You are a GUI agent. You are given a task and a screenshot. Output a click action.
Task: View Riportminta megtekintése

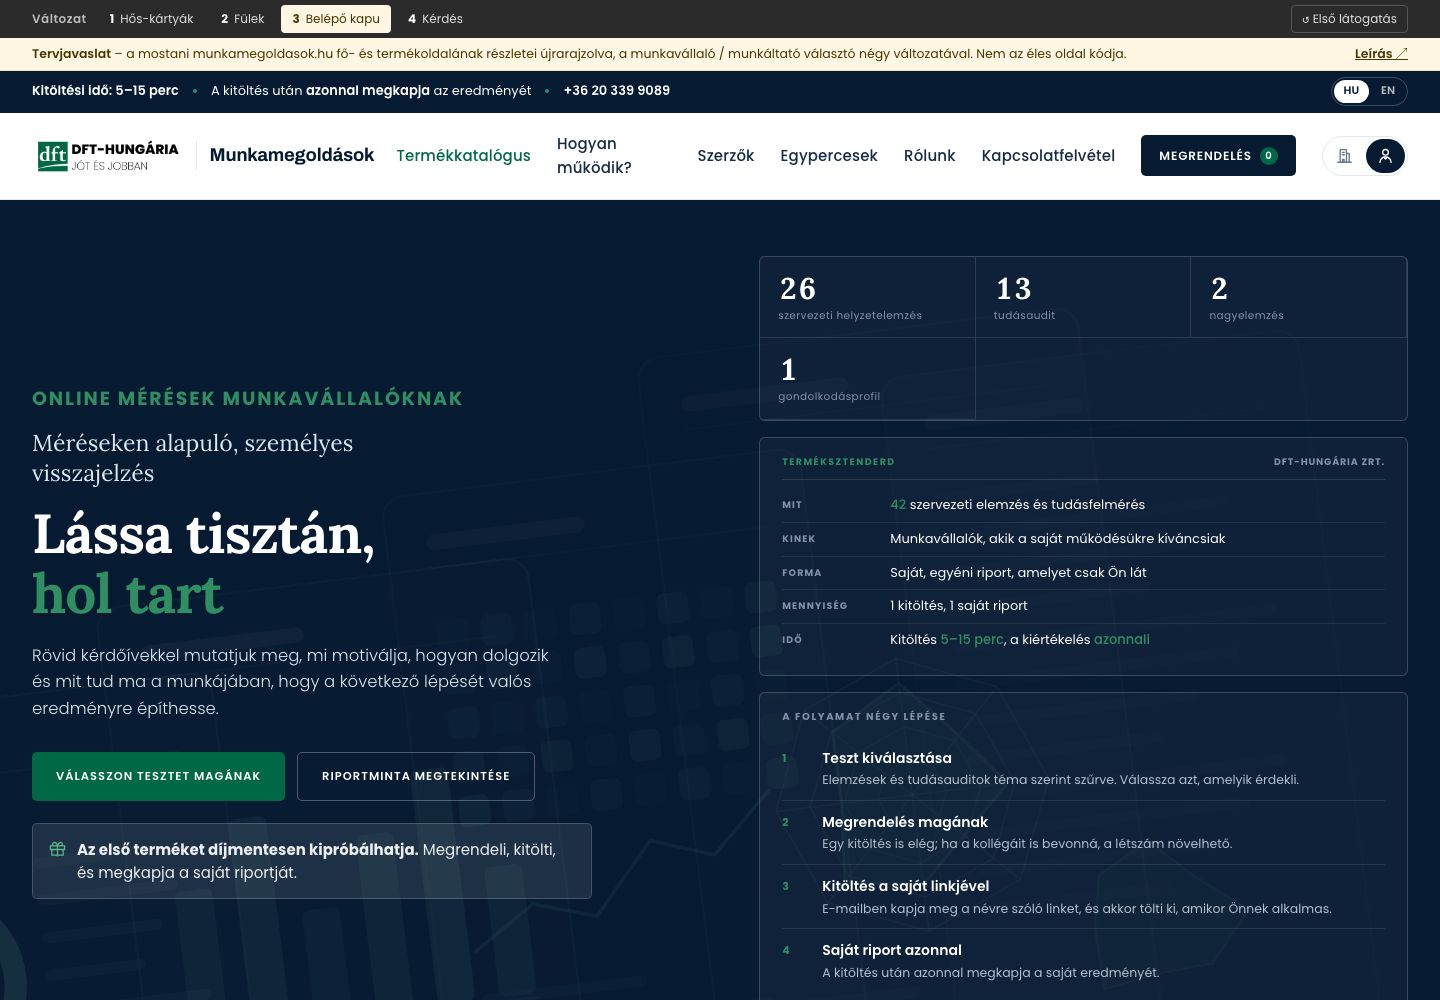[416, 776]
